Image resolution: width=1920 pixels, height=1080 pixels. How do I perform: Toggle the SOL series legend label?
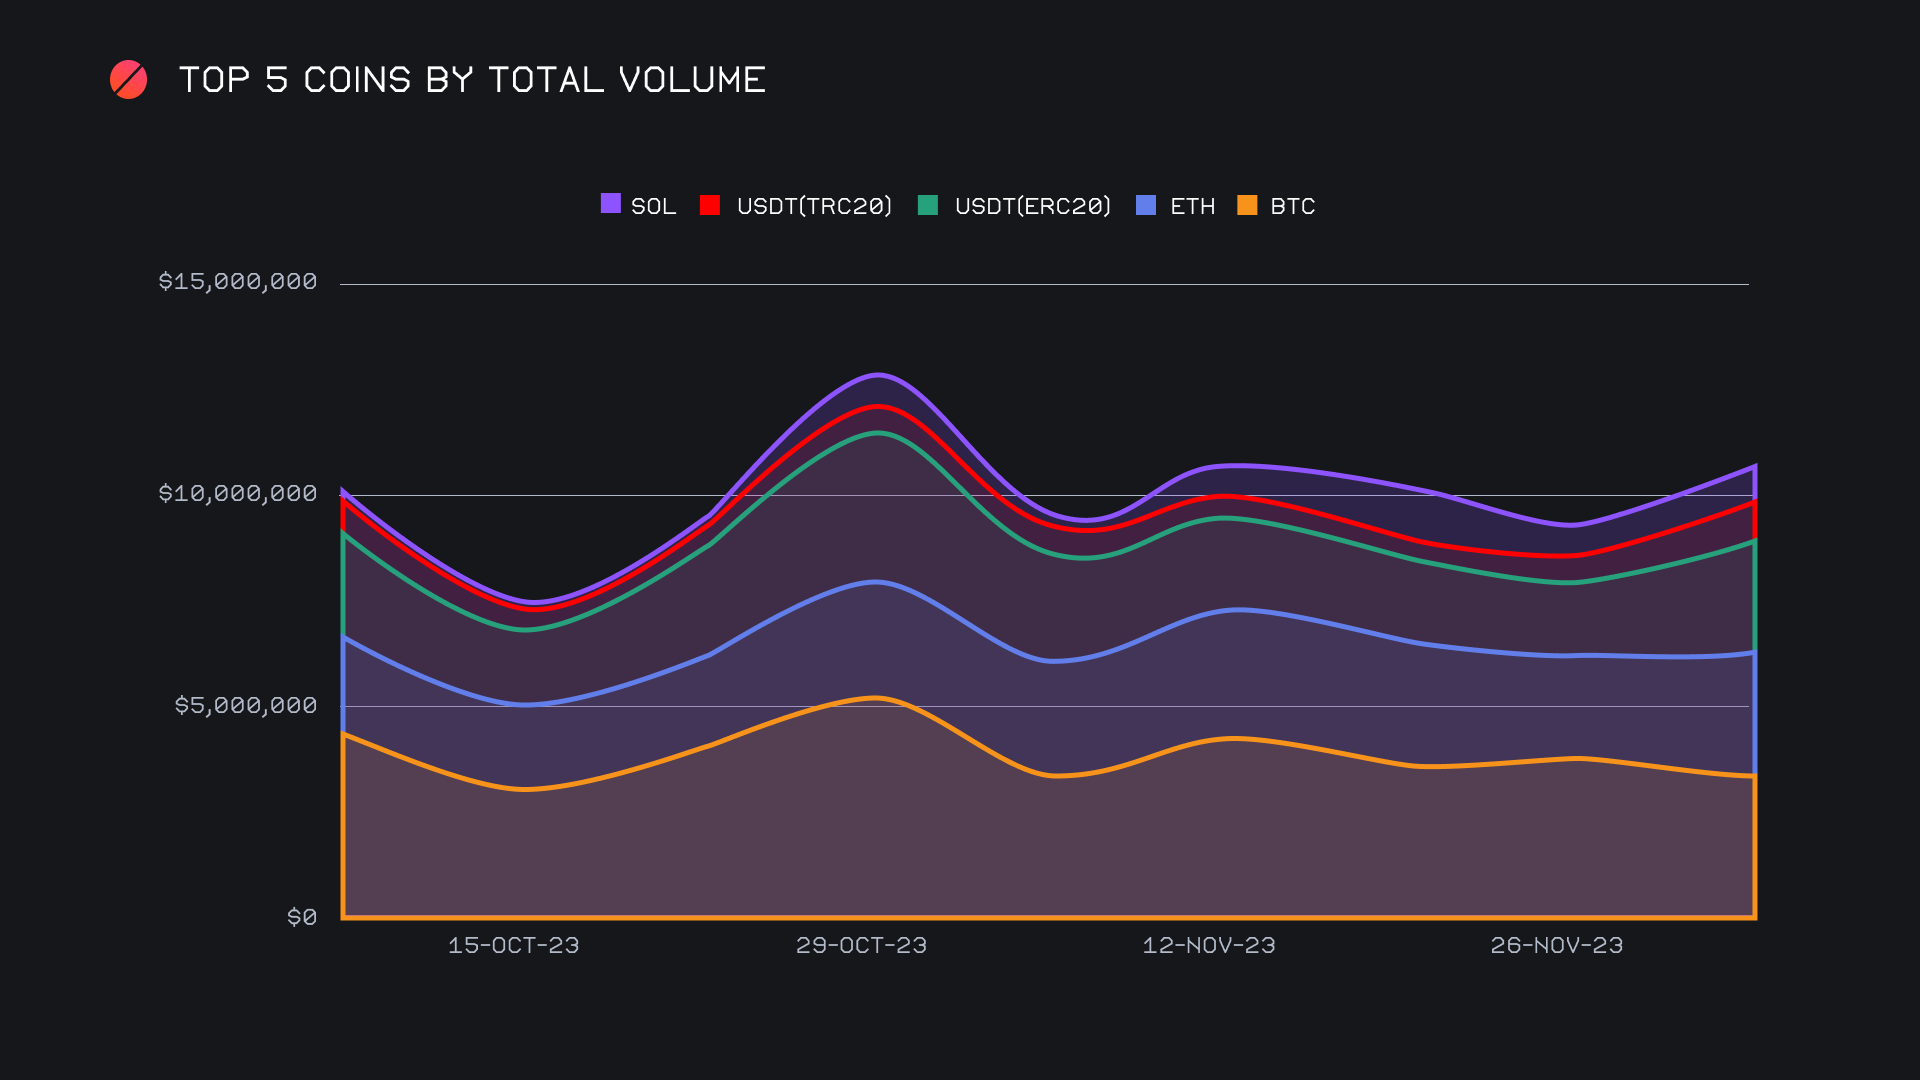click(x=653, y=207)
